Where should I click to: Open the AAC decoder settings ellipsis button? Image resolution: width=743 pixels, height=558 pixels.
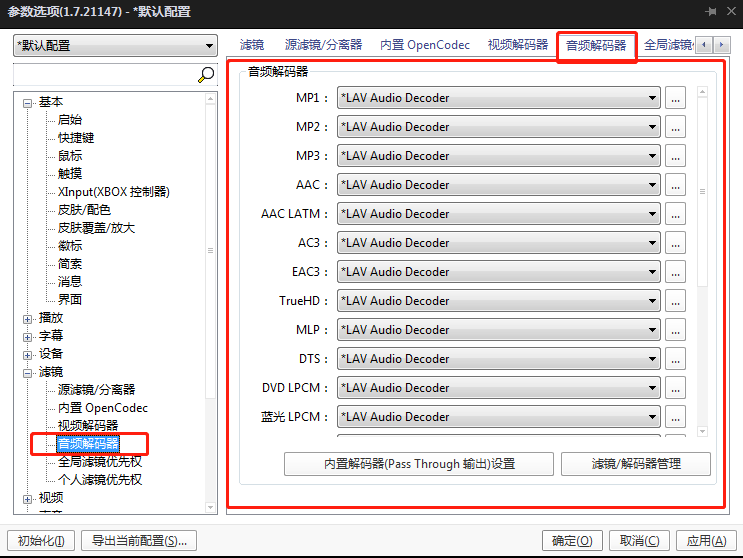pyautogui.click(x=676, y=185)
